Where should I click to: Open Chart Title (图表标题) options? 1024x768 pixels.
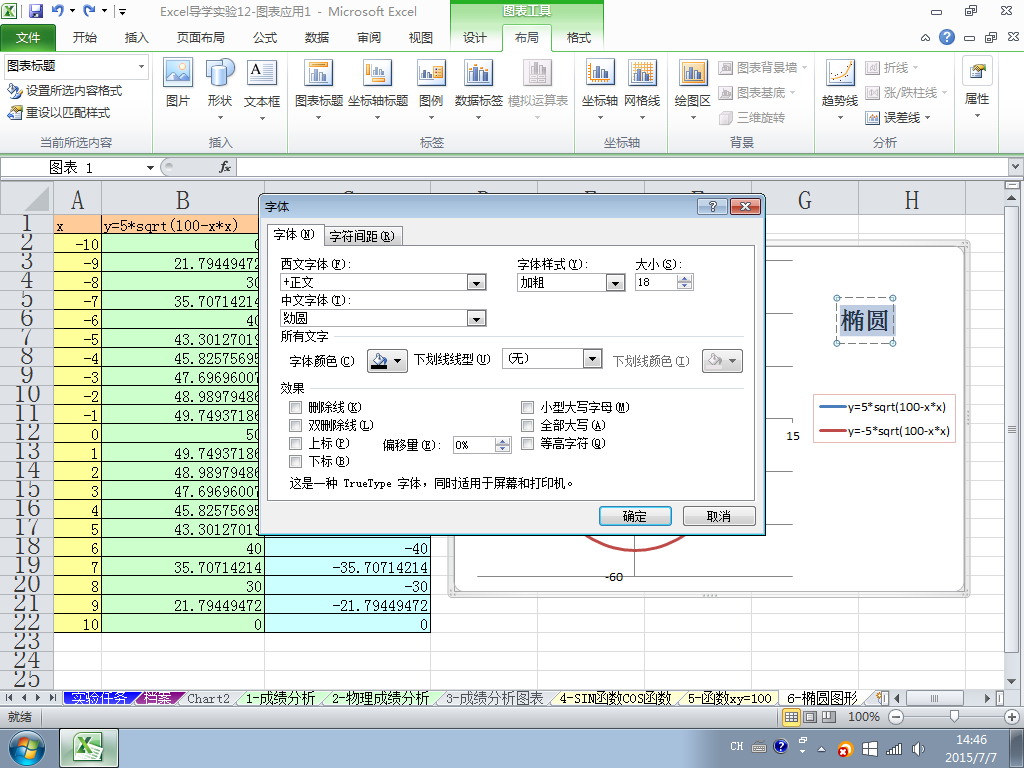[319, 88]
